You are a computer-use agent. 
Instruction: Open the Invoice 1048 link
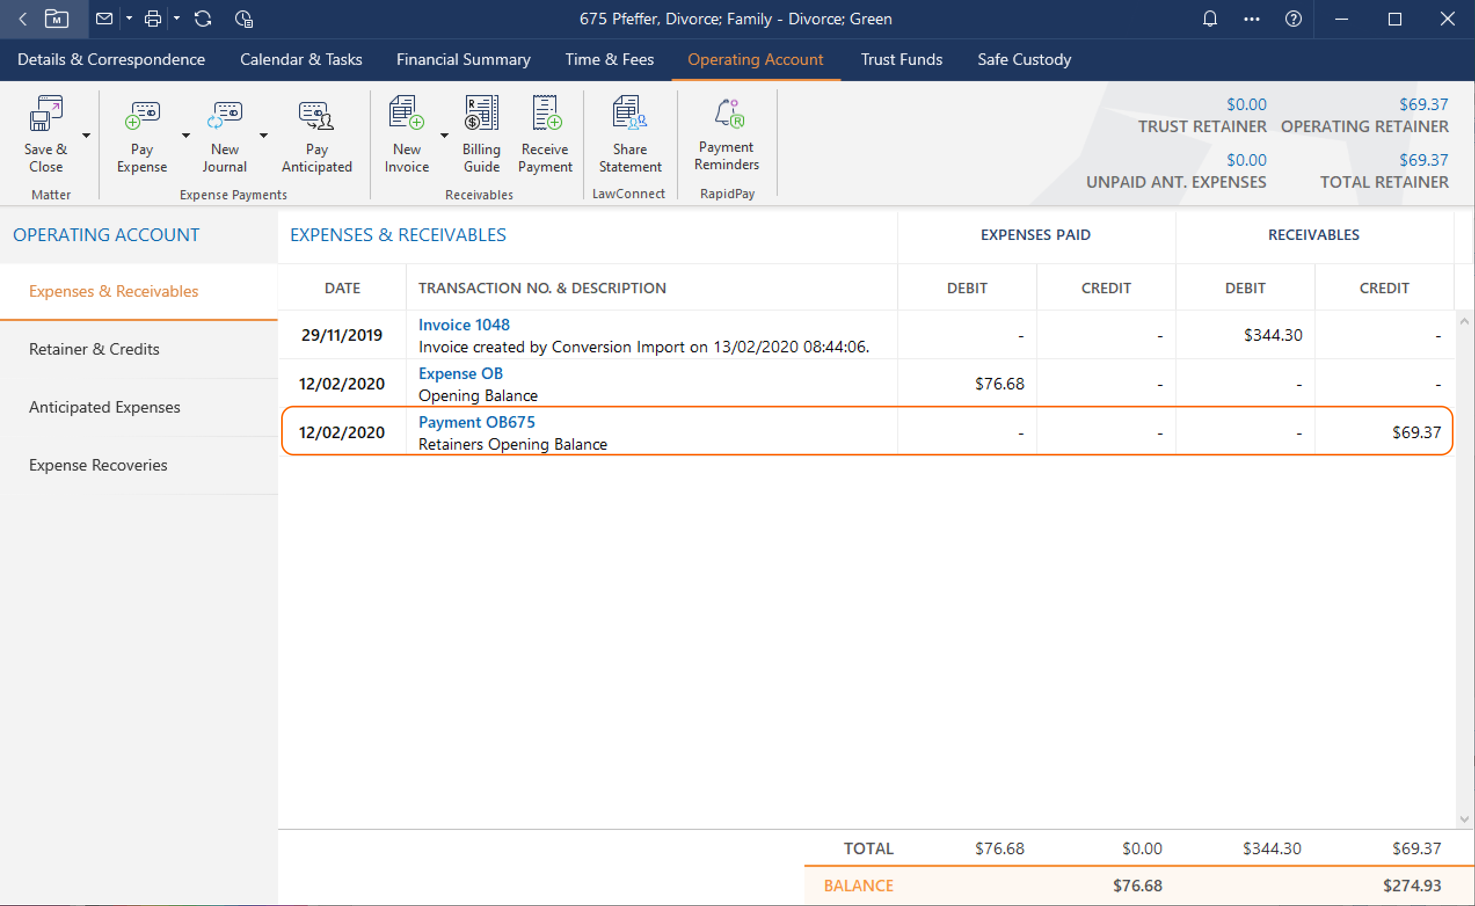point(464,325)
